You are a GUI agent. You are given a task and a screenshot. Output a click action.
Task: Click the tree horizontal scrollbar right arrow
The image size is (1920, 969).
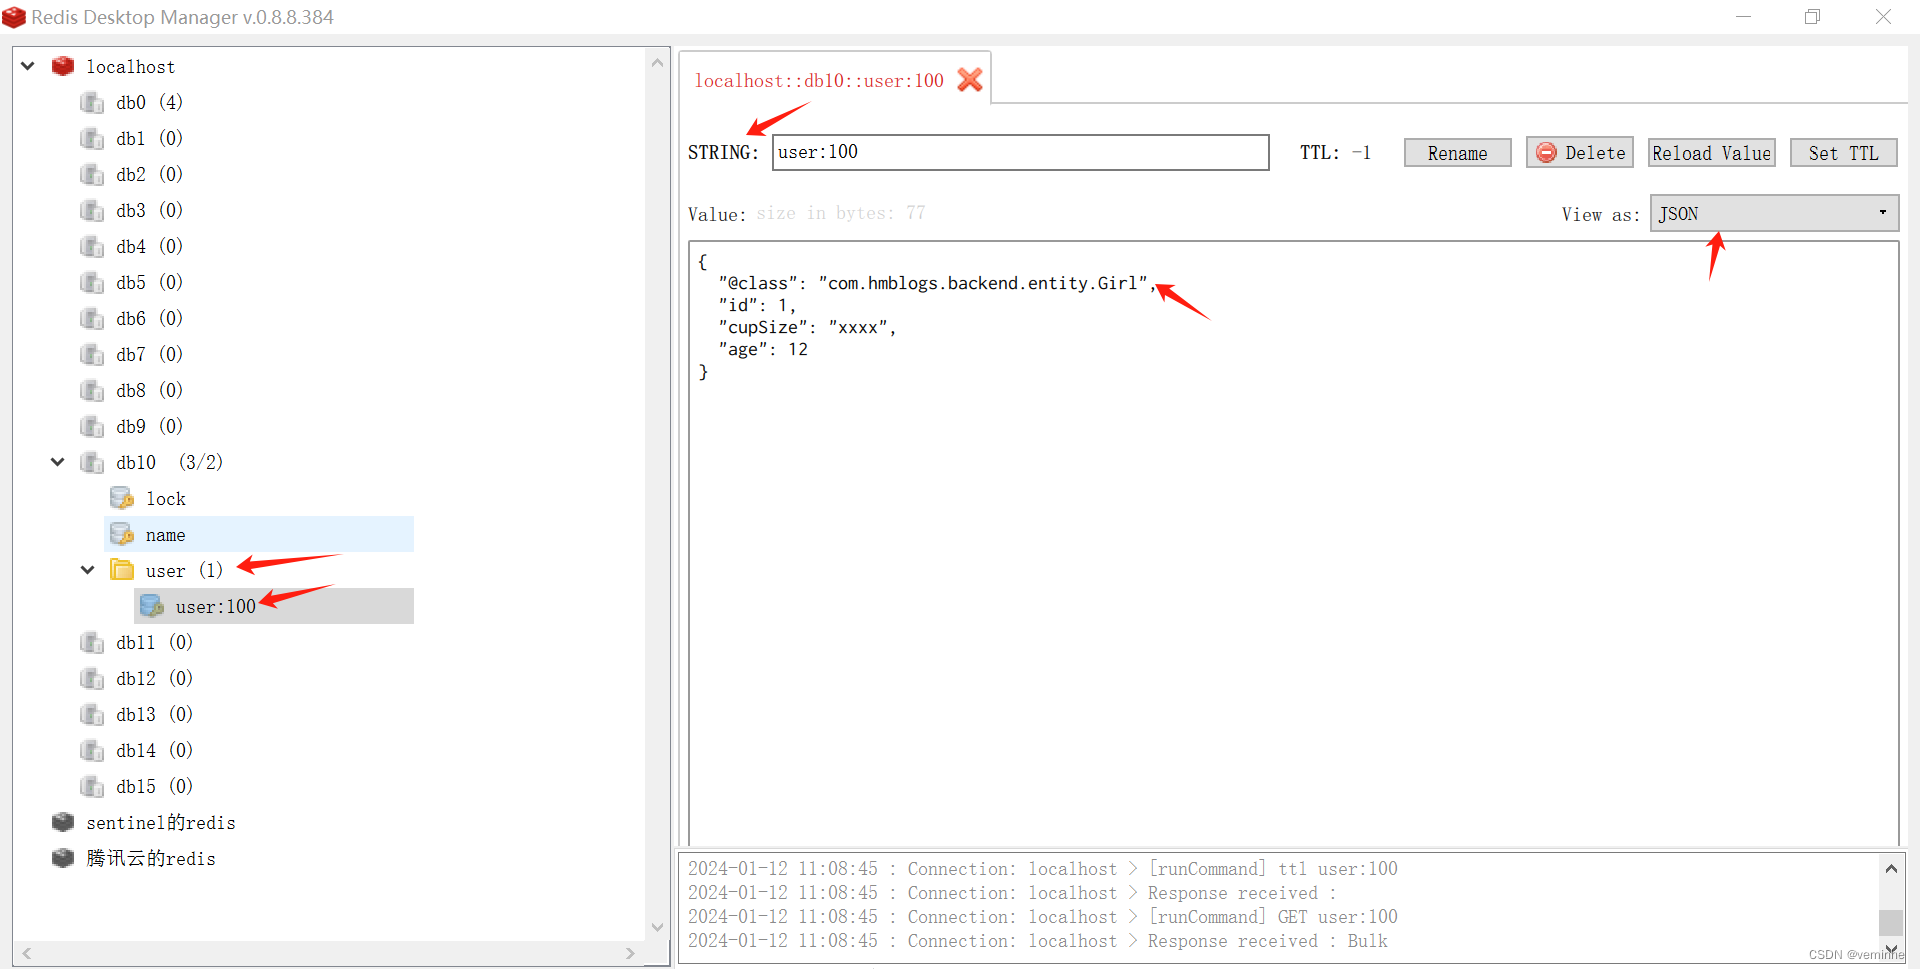pyautogui.click(x=630, y=953)
